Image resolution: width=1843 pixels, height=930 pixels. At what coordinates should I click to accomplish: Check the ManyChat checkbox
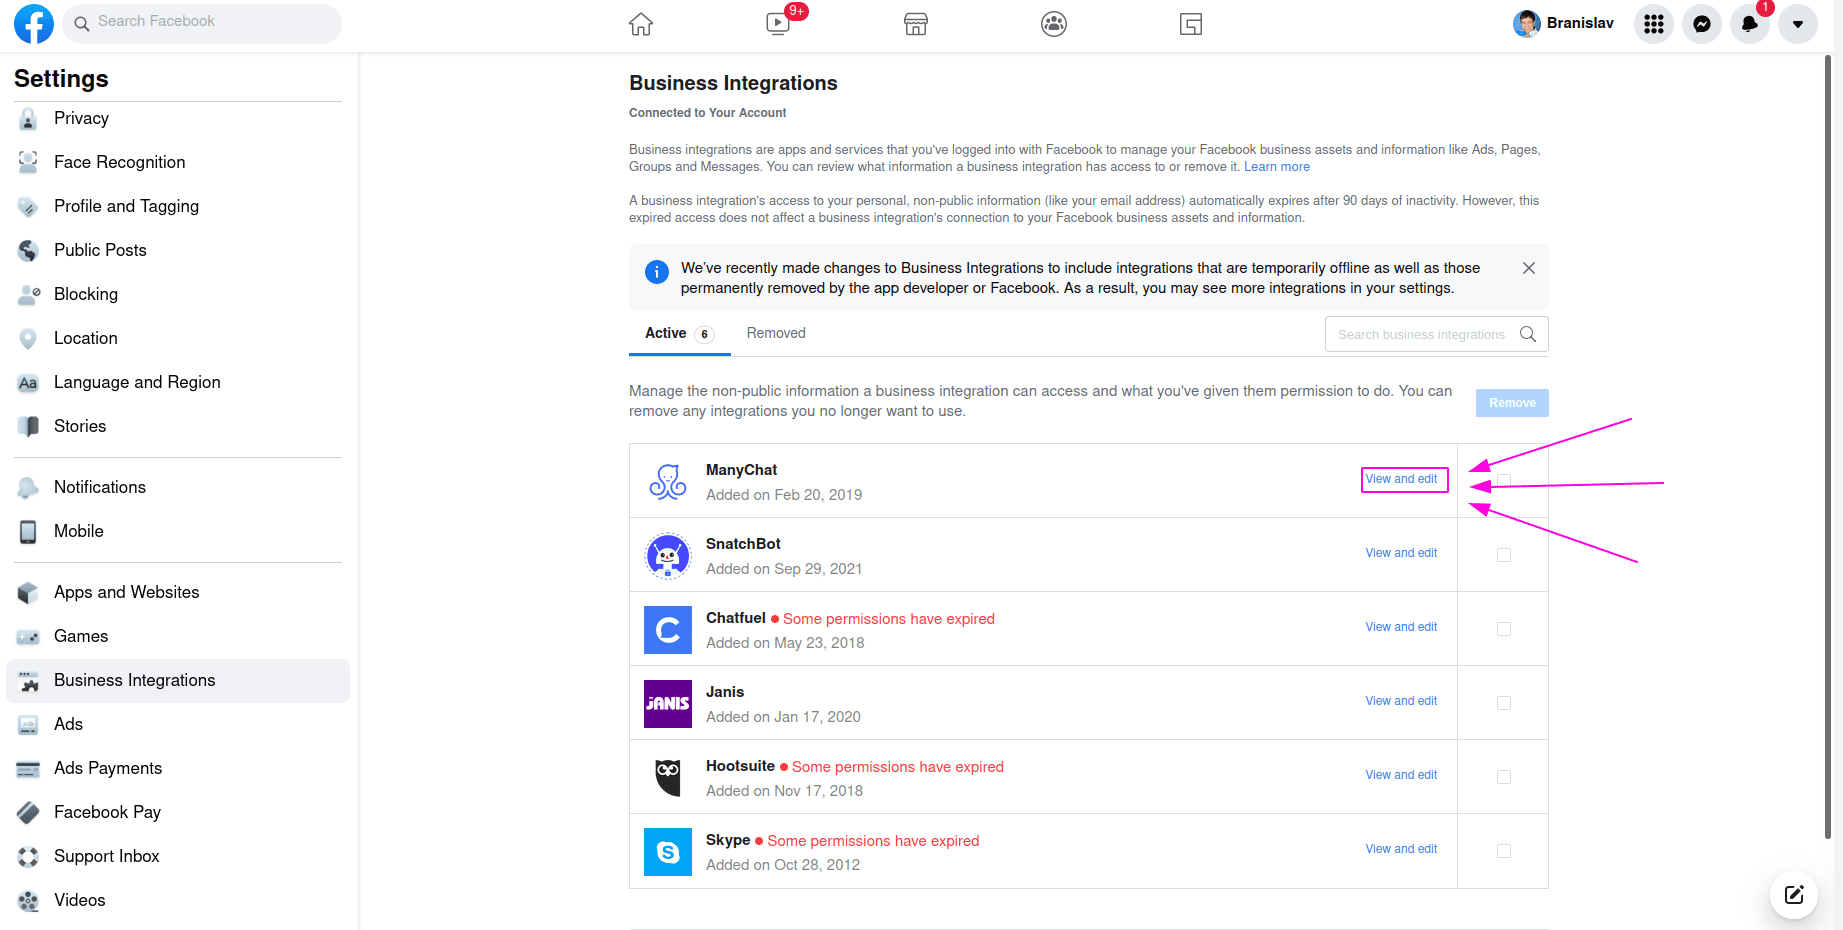[1504, 481]
